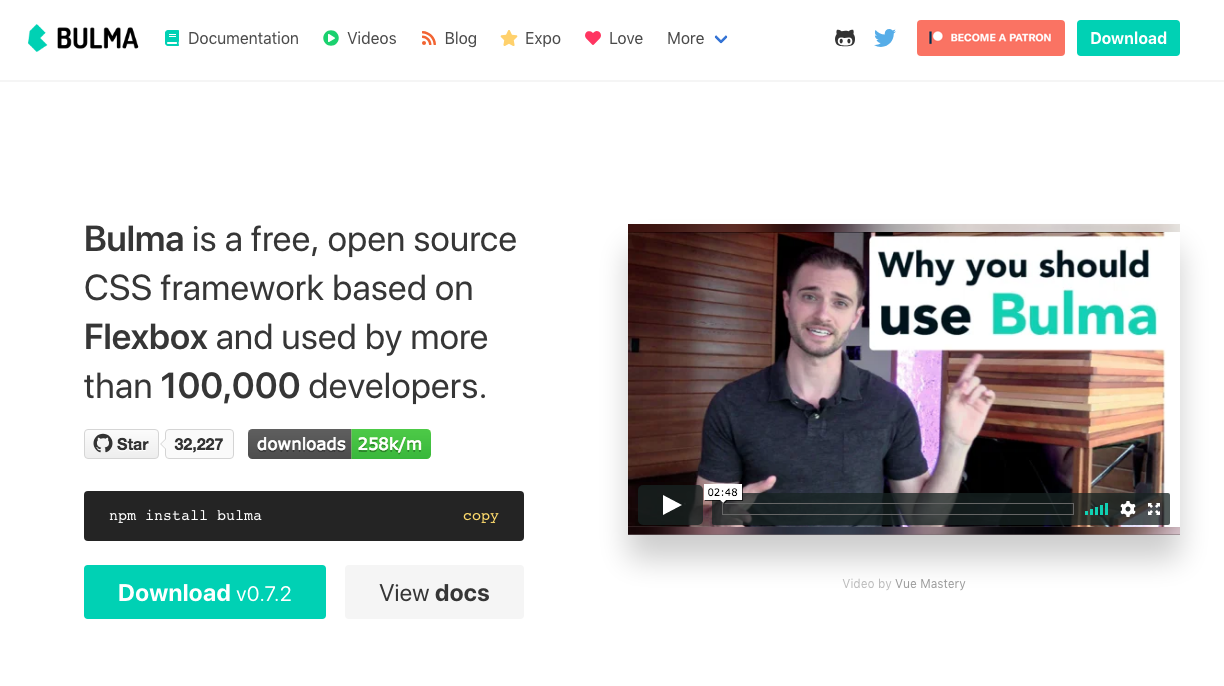The height and width of the screenshot is (686, 1224).
Task: Click the star icon next to Expo
Action: 508,37
